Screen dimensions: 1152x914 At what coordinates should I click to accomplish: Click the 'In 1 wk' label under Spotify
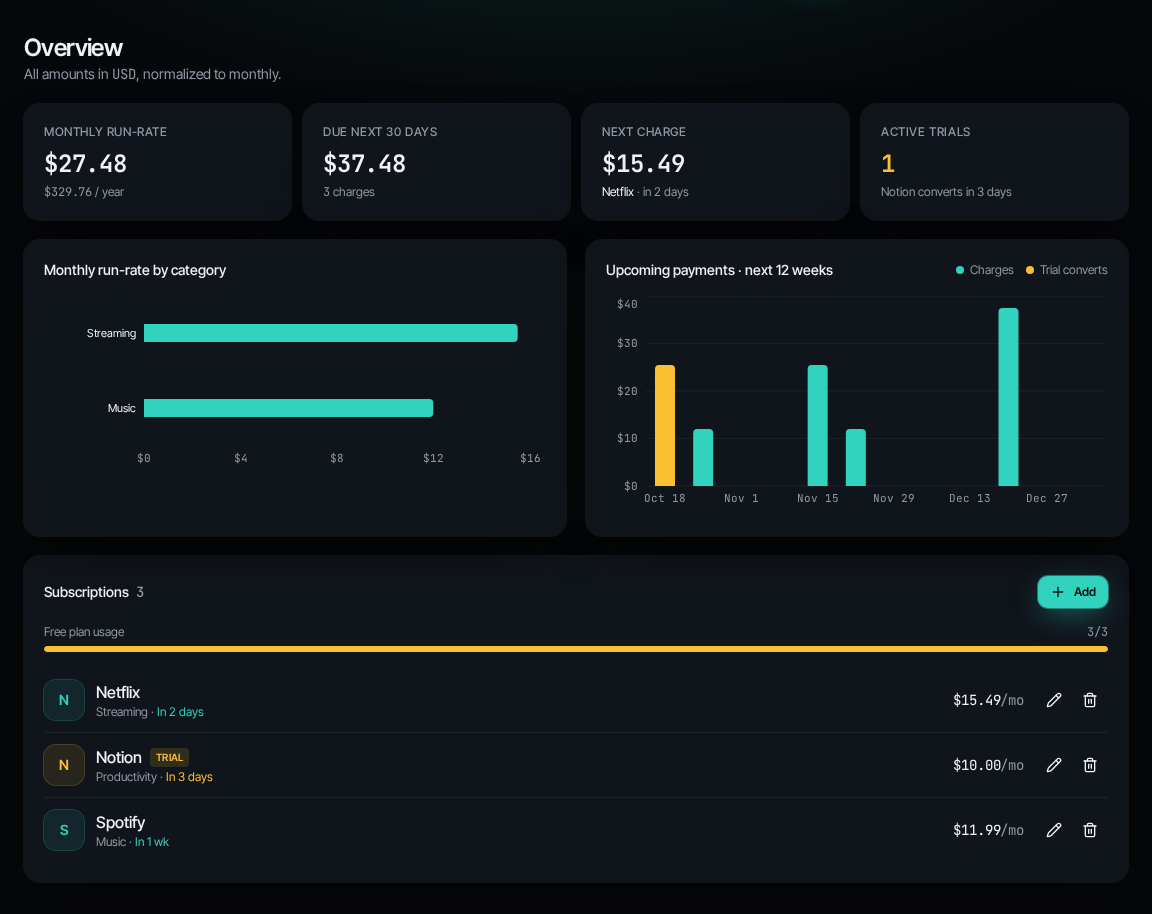click(x=151, y=842)
